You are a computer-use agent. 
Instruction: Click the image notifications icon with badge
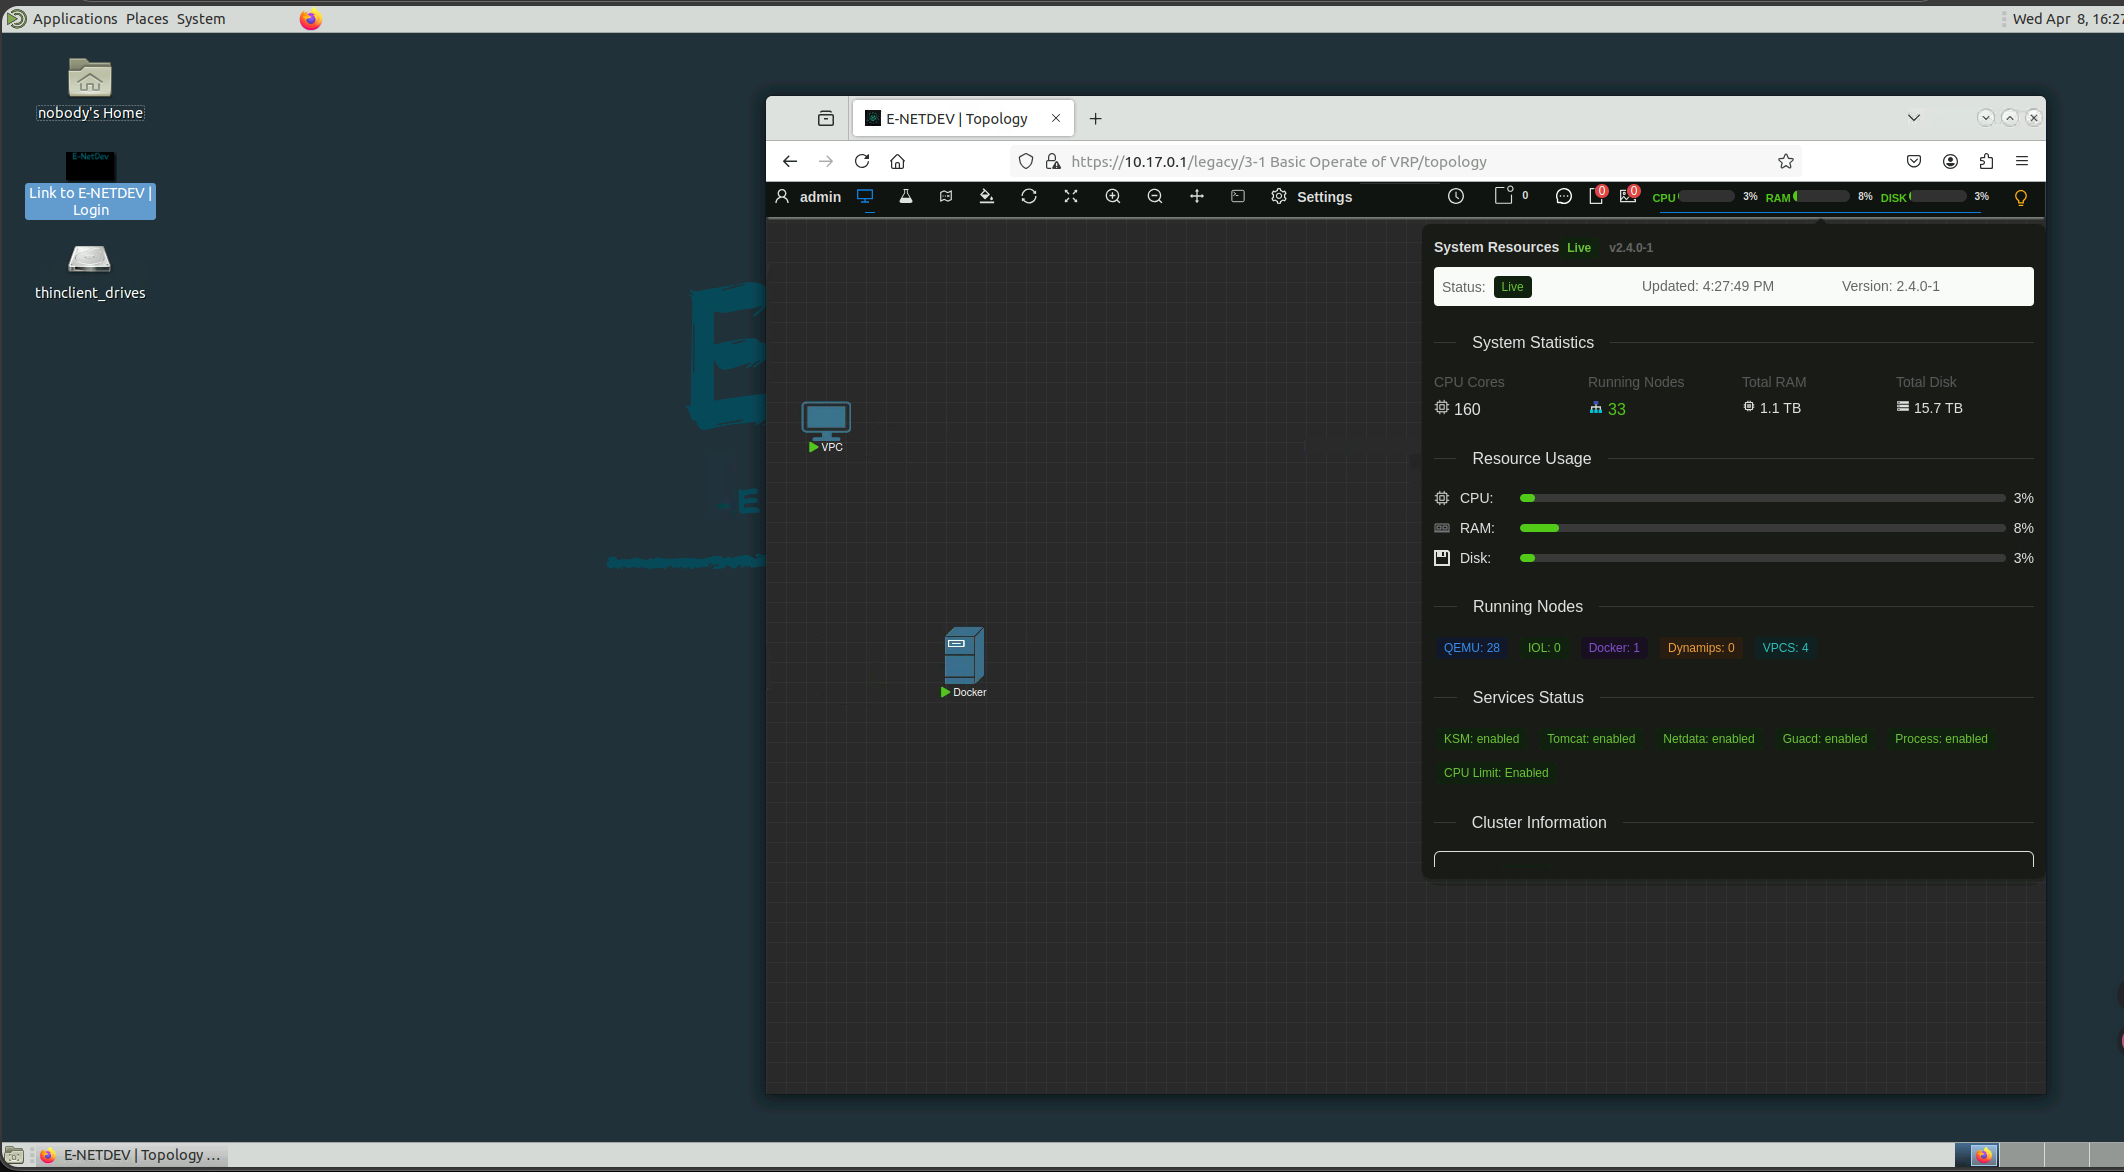pyautogui.click(x=1629, y=195)
